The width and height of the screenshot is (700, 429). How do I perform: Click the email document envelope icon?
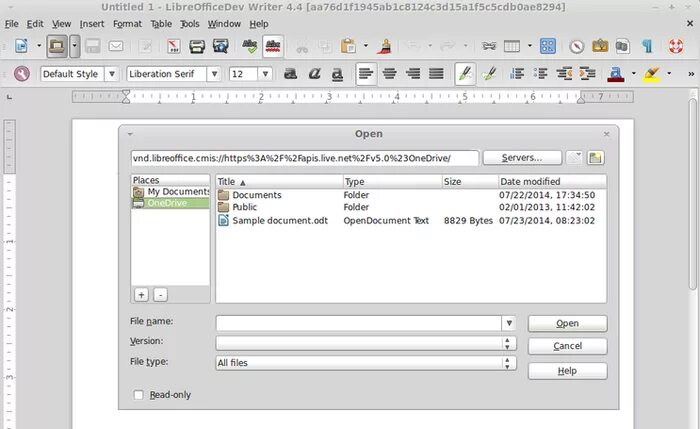(x=116, y=46)
